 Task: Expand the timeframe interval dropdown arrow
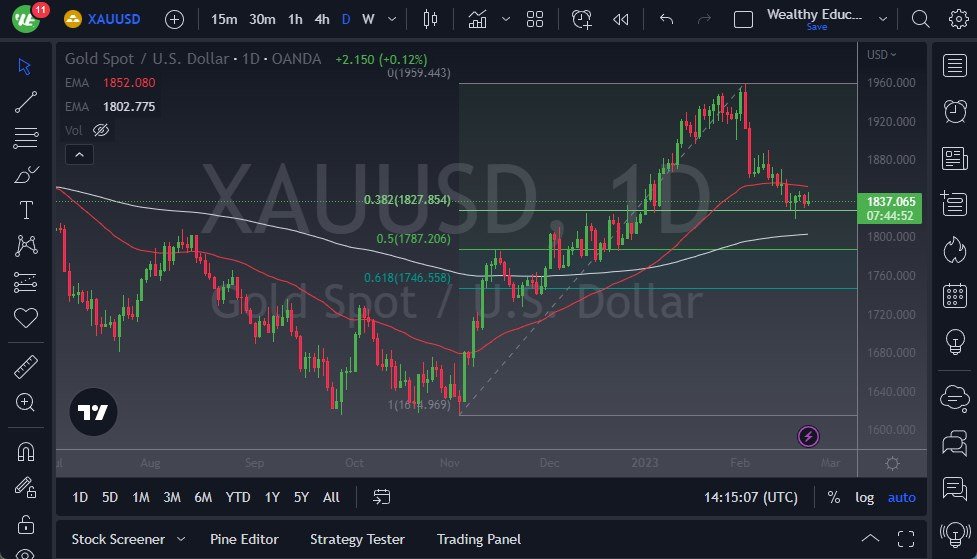click(x=392, y=19)
